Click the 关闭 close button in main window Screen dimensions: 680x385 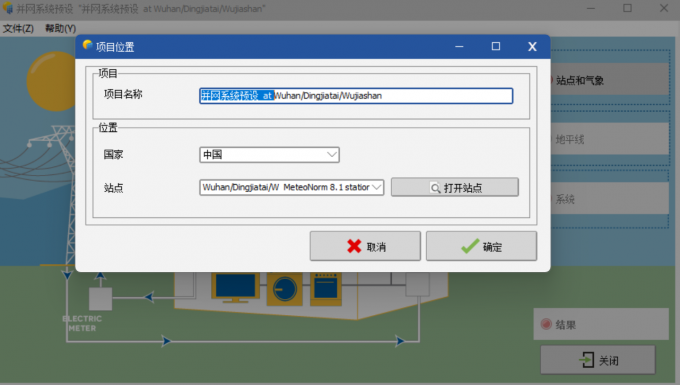point(598,360)
